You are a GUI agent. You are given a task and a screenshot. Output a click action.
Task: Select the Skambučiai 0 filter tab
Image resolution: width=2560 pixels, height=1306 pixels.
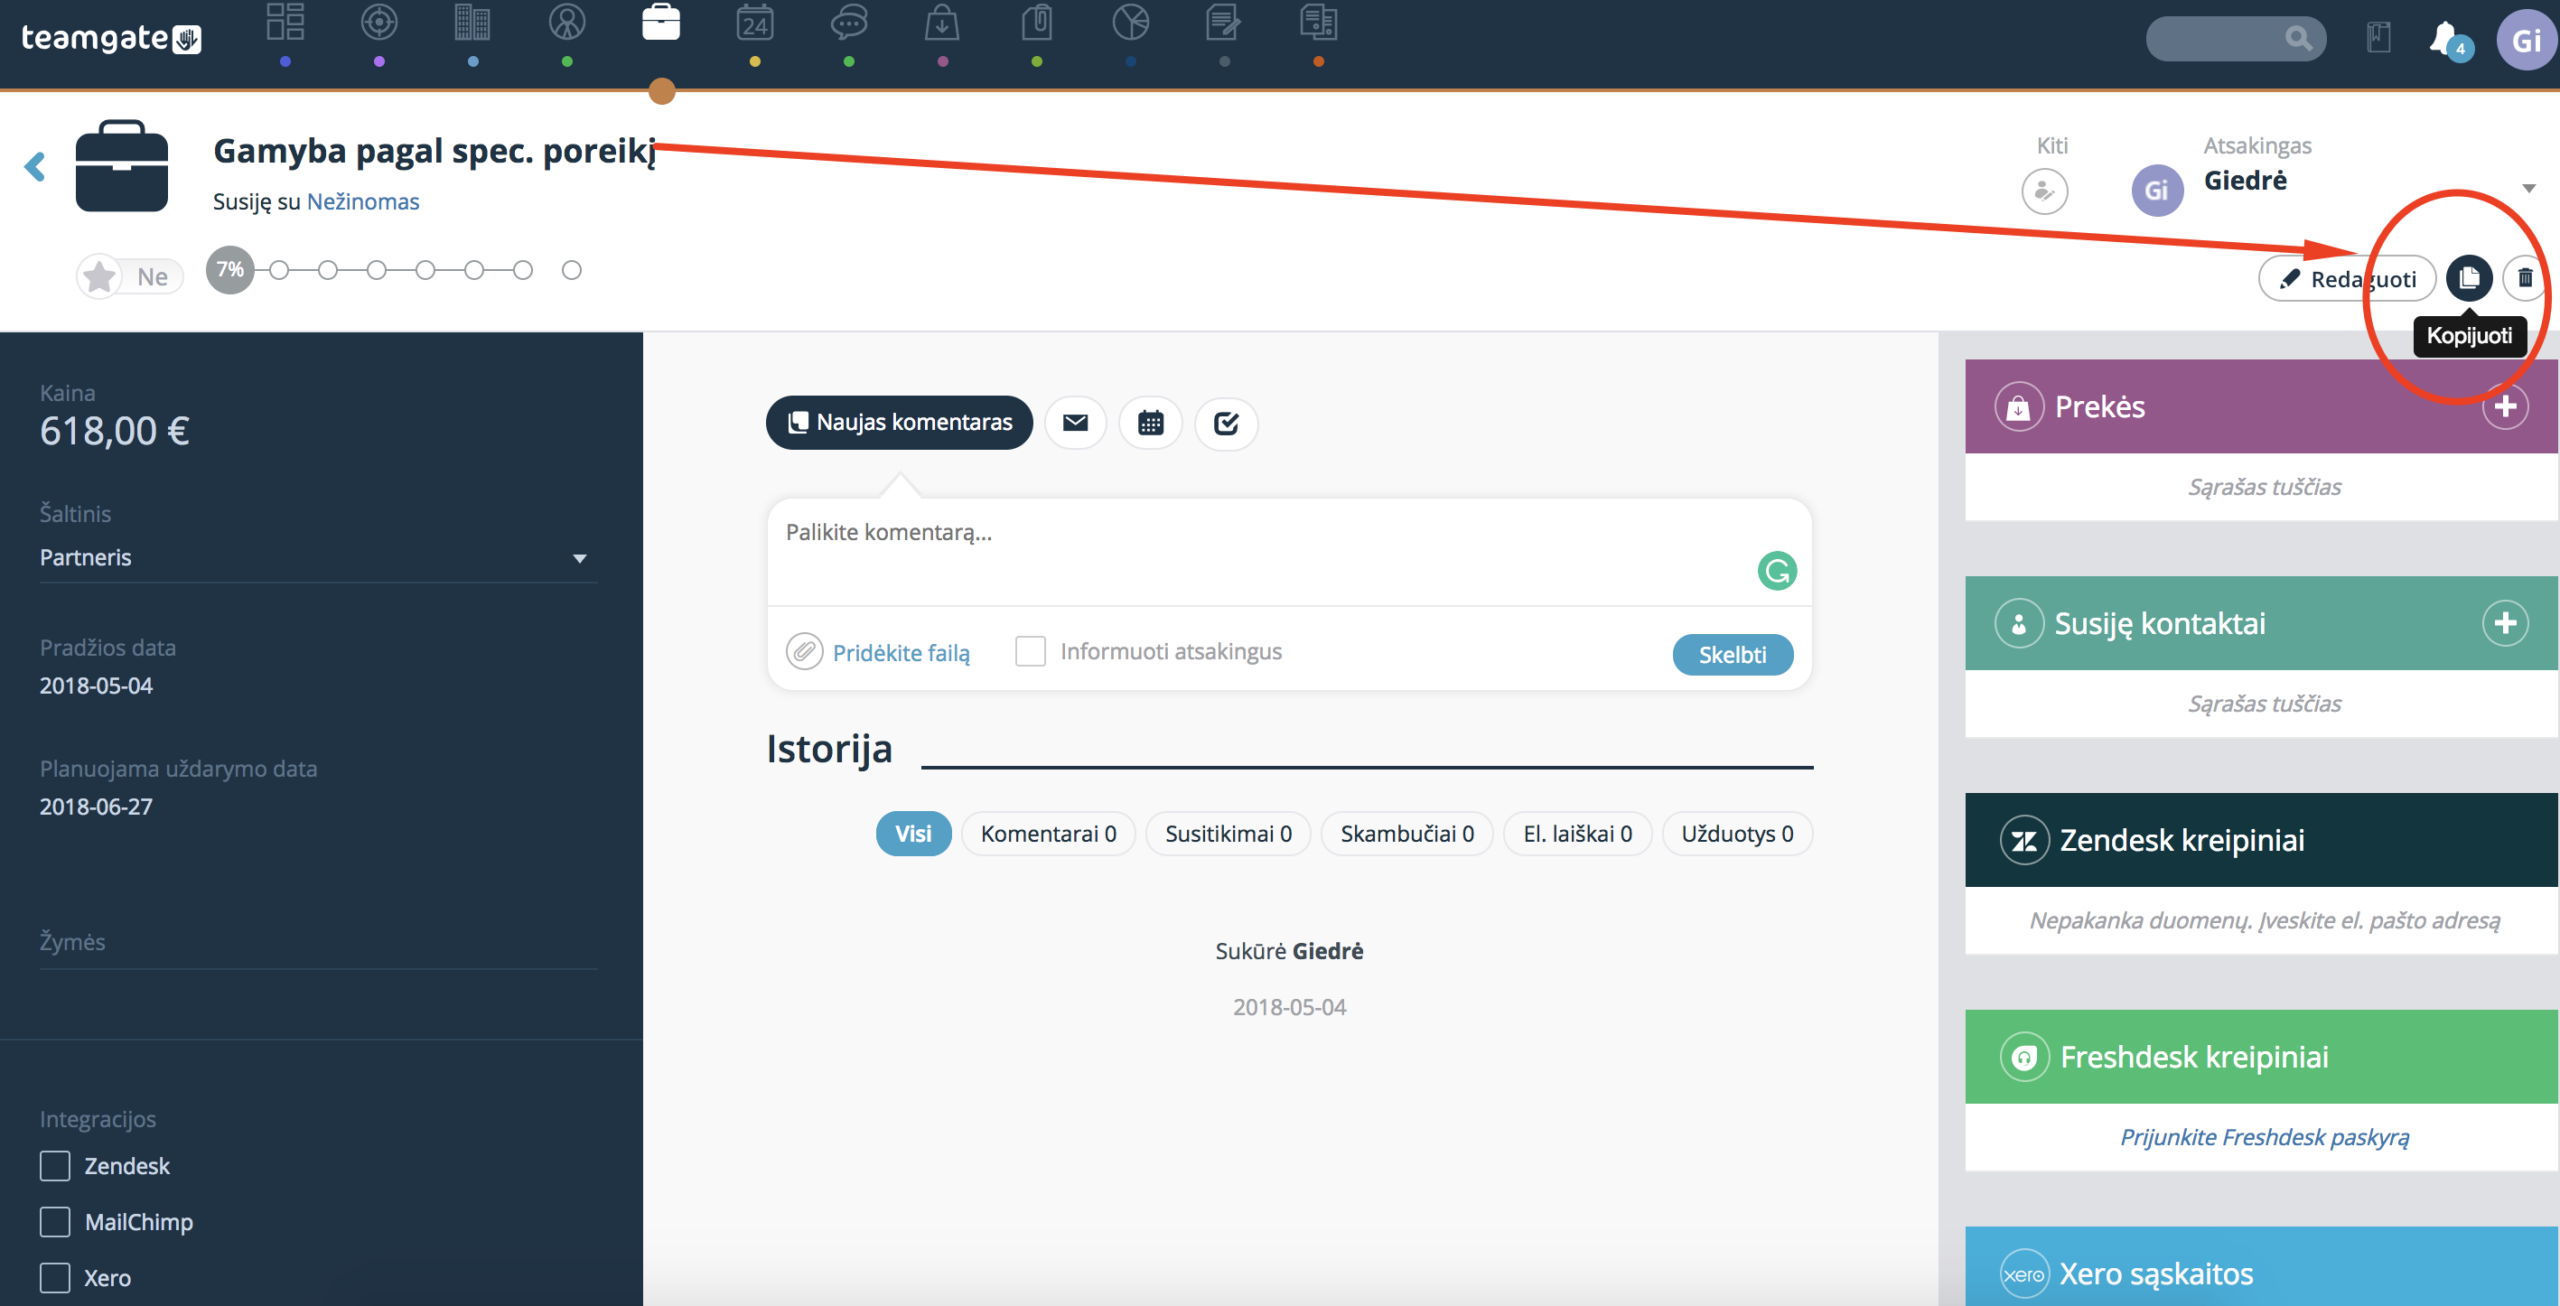click(x=1407, y=834)
